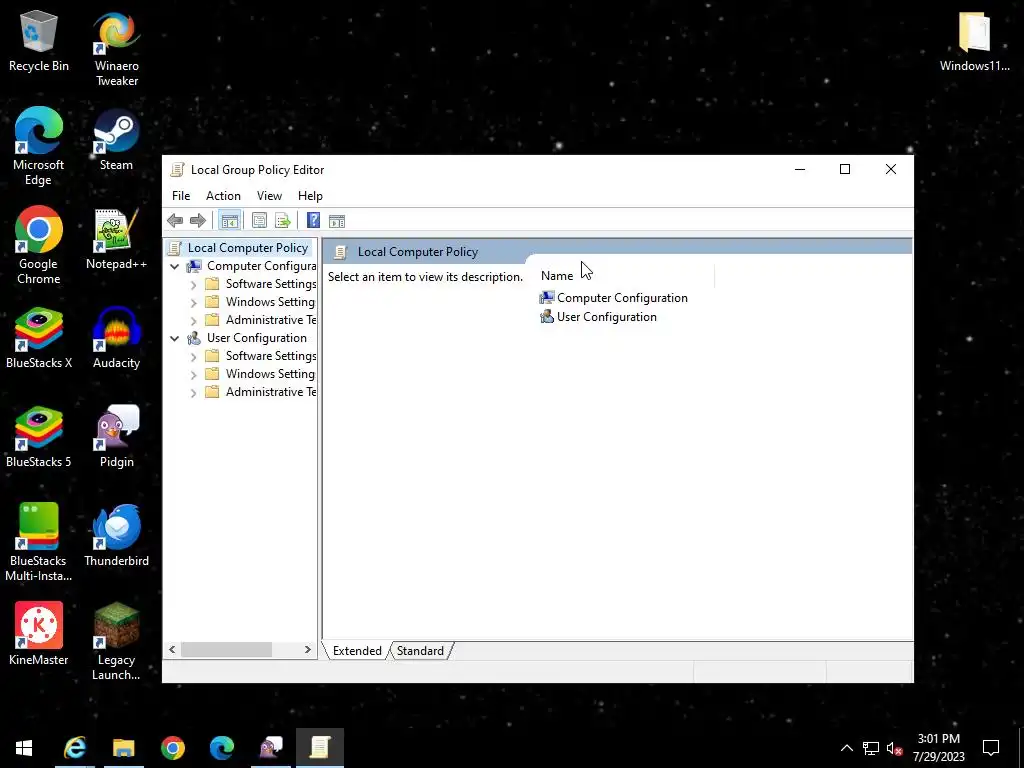Switch to the Standard tab
The width and height of the screenshot is (1024, 768).
point(420,650)
